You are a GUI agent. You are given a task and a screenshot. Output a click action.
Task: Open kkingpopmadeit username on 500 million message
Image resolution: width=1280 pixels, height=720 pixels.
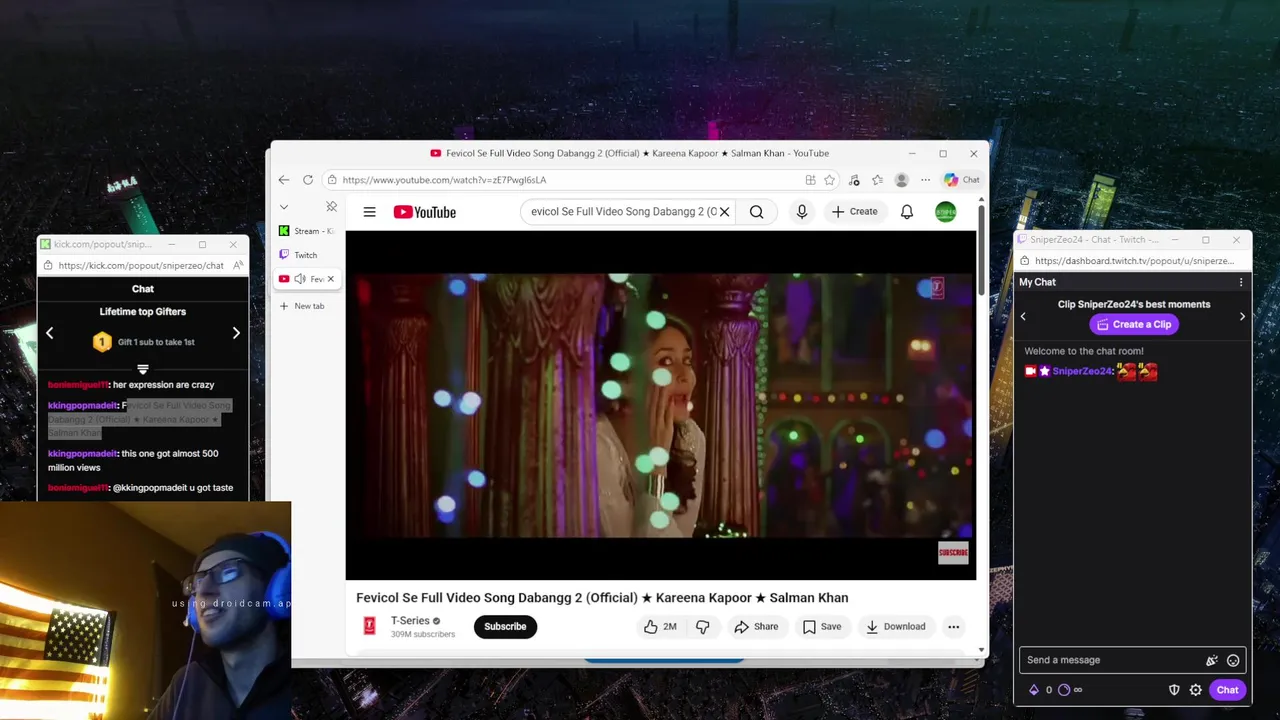tap(82, 454)
